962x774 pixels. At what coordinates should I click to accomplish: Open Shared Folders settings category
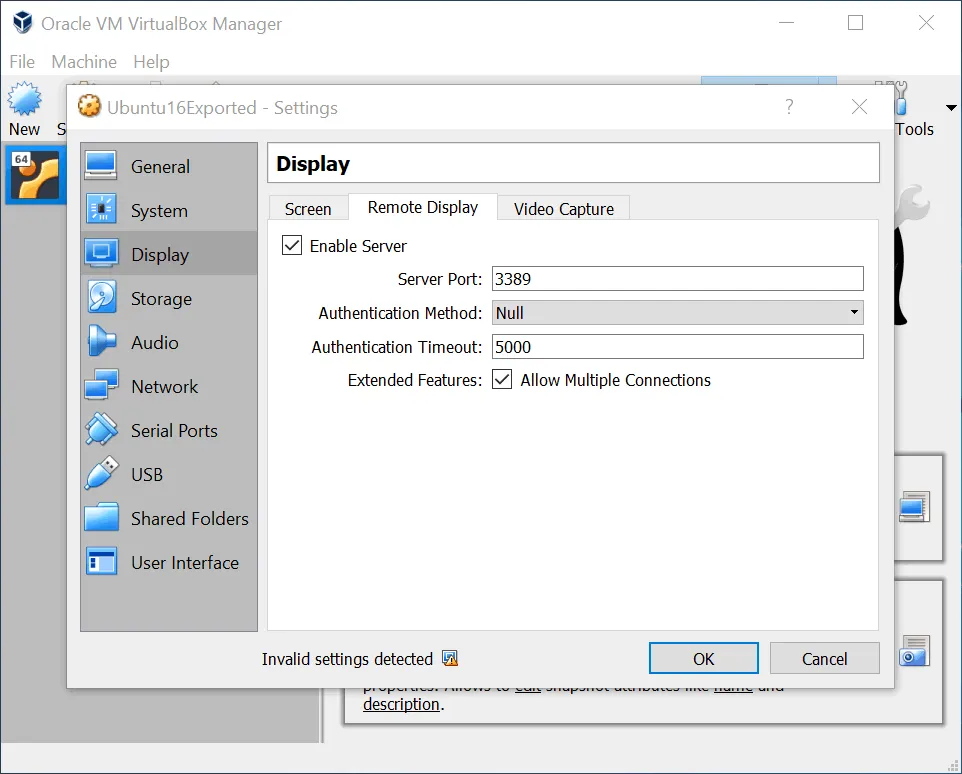169,518
